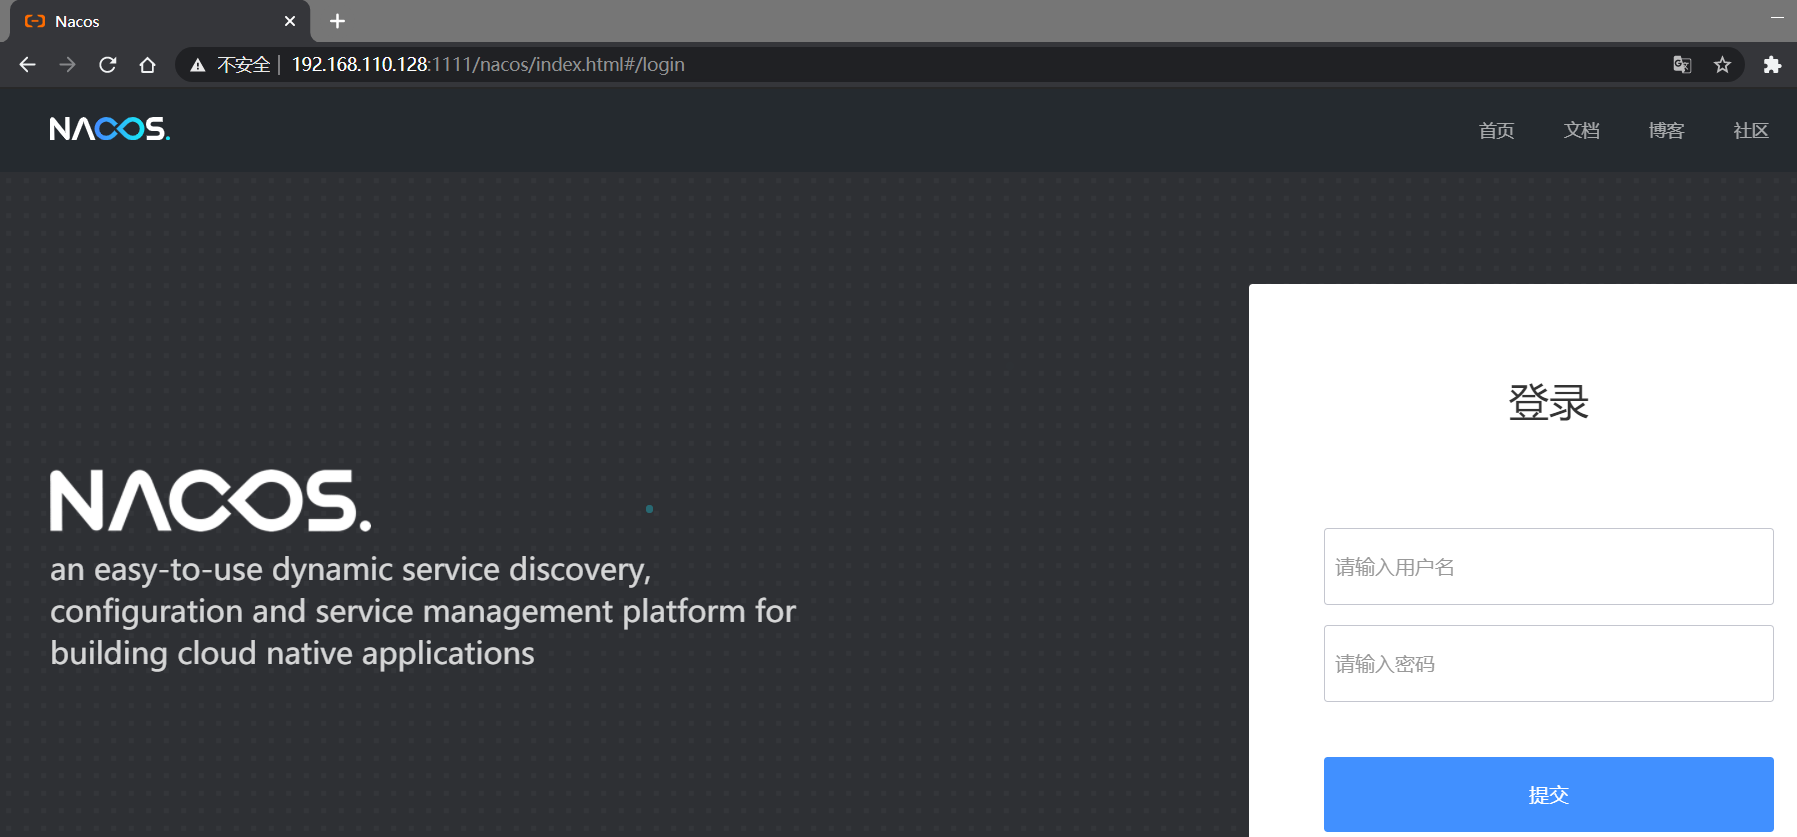Image resolution: width=1797 pixels, height=837 pixels.
Task: Select the Nacos browser tab
Action: 160,21
